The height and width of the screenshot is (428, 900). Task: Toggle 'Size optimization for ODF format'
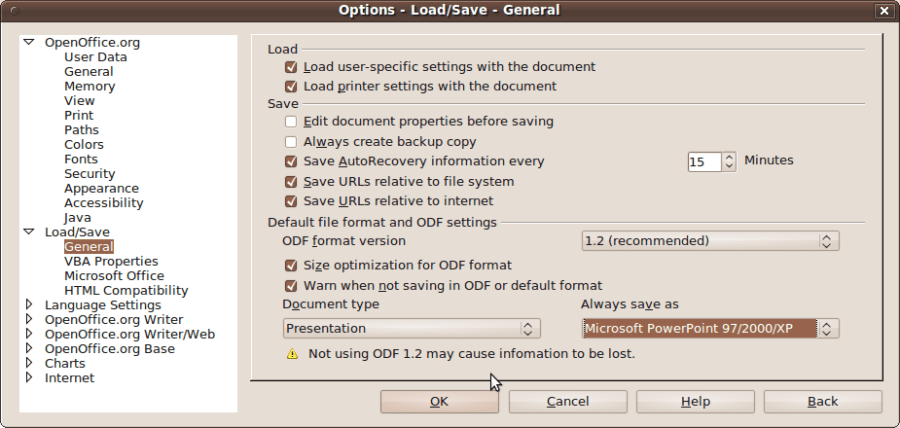291,266
